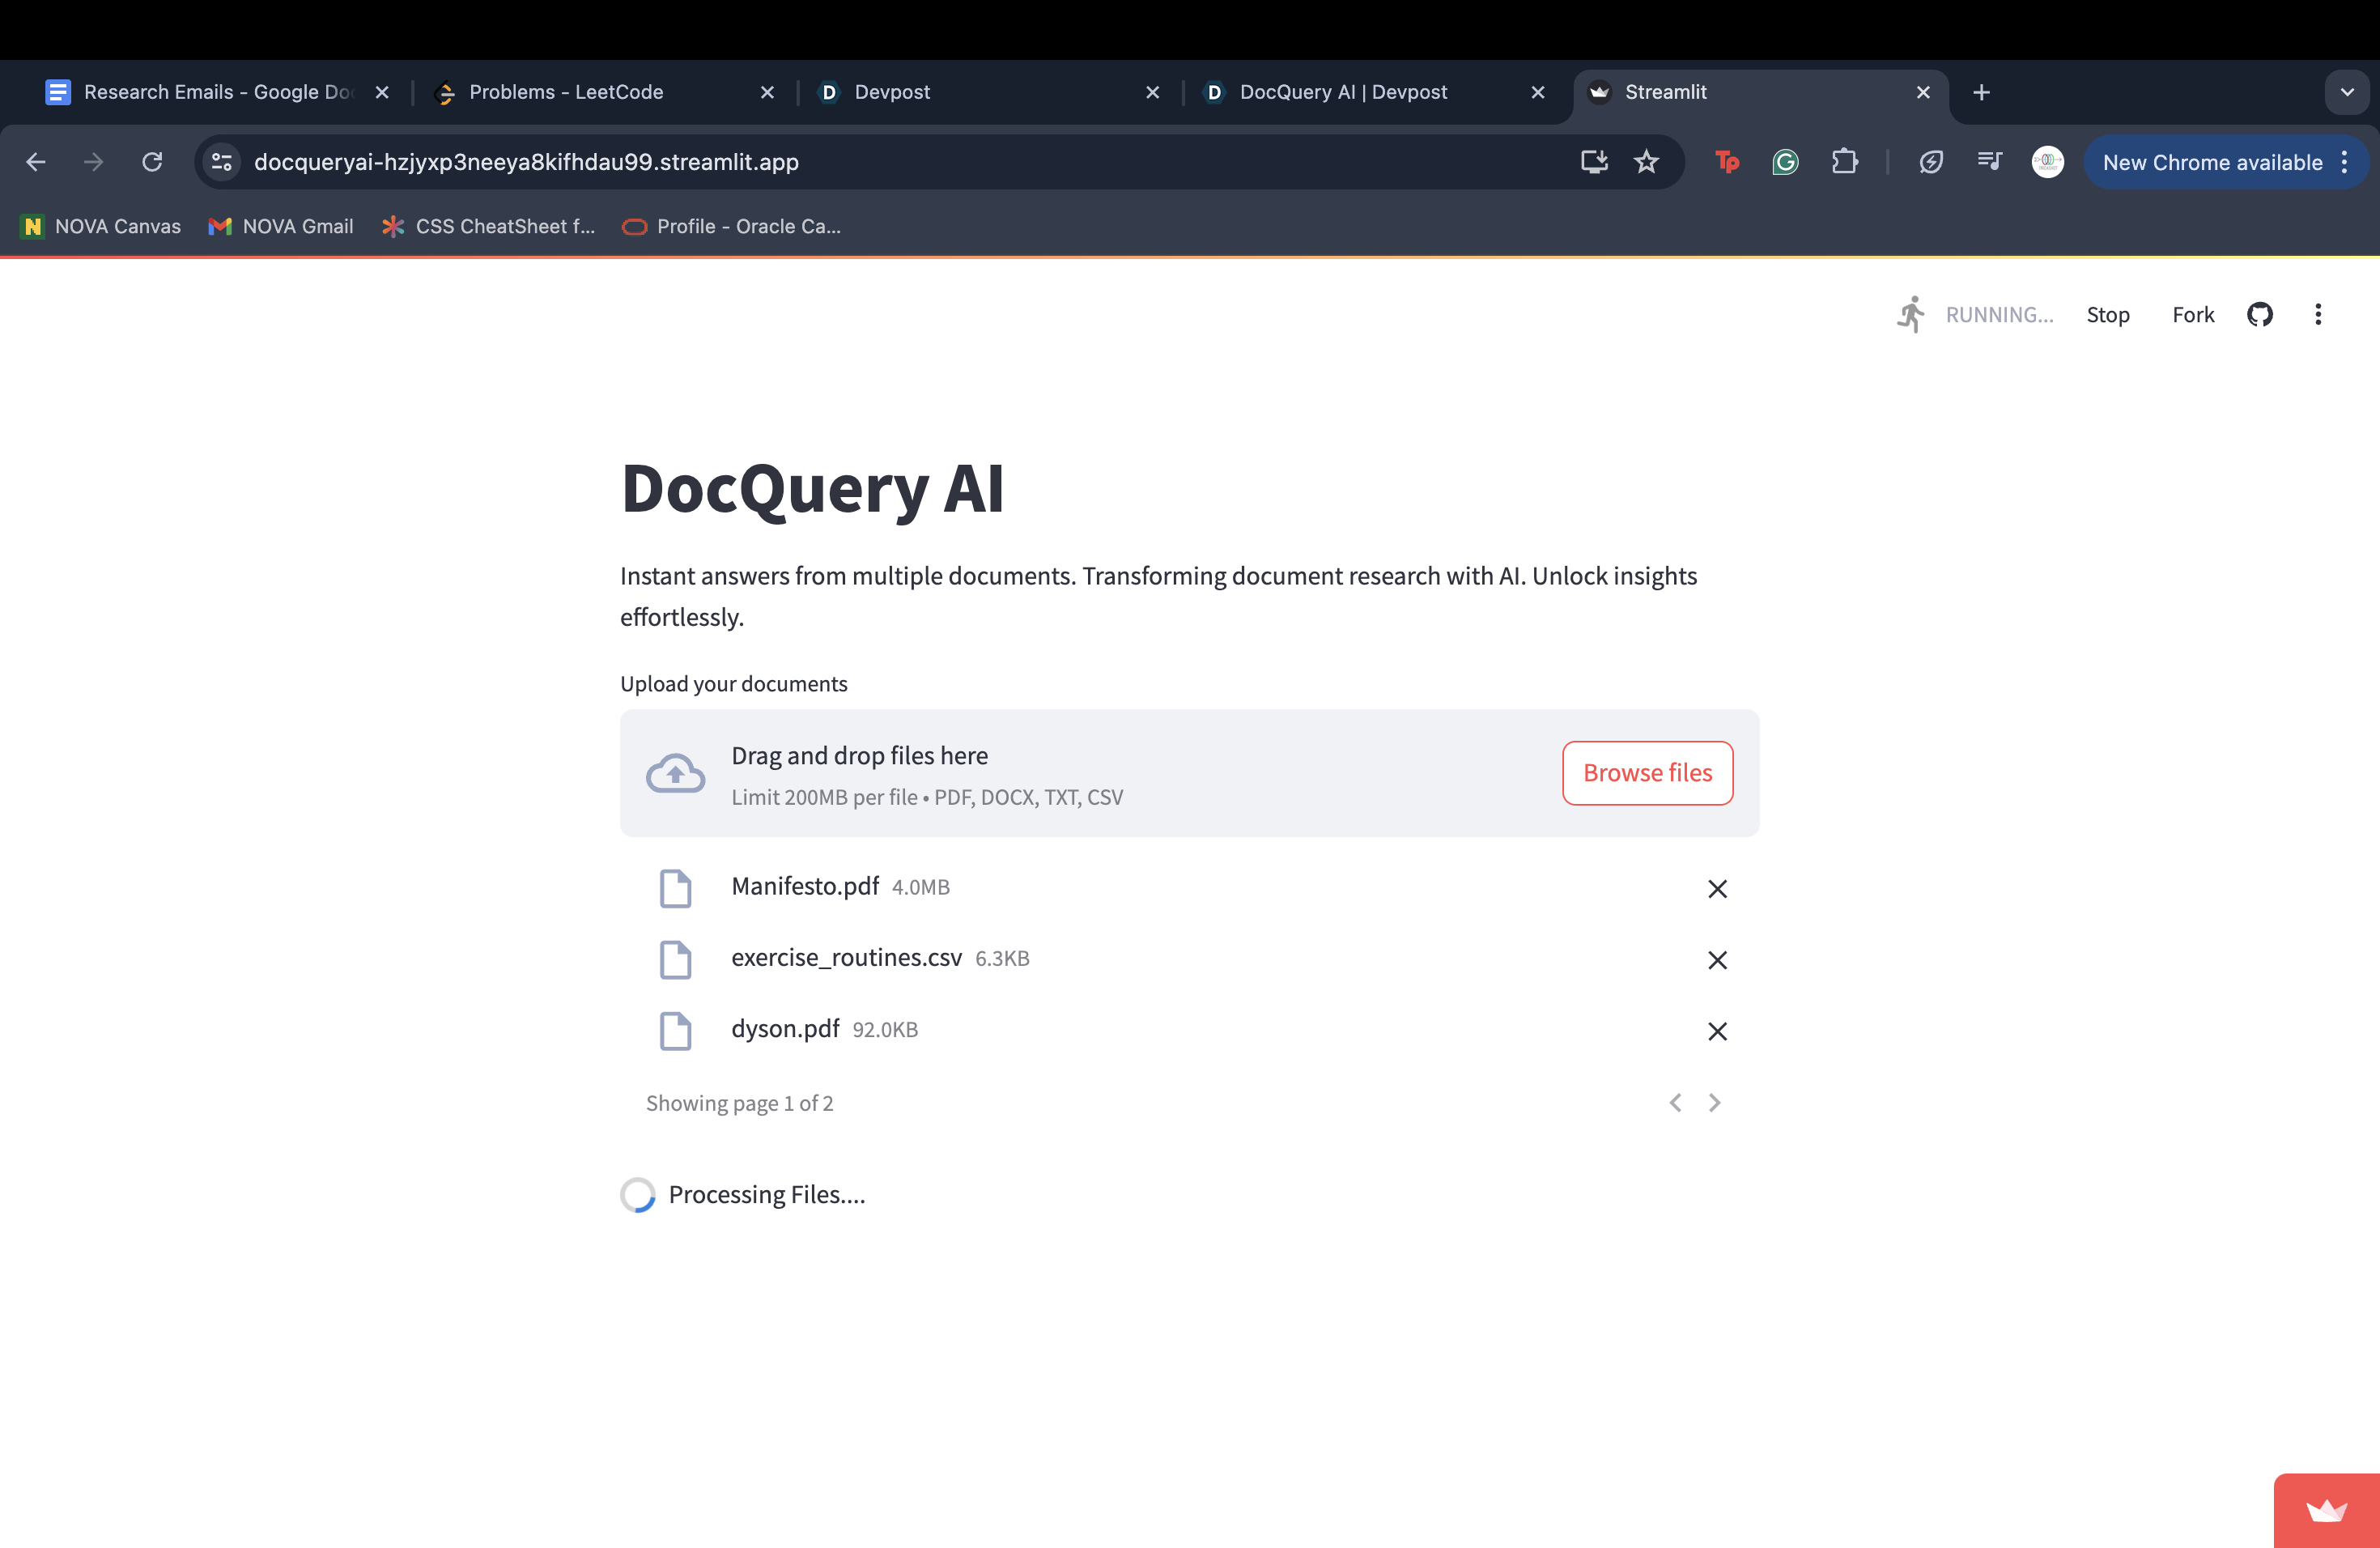Go to next page of uploaded files
The height and width of the screenshot is (1548, 2380).
coord(1714,1102)
